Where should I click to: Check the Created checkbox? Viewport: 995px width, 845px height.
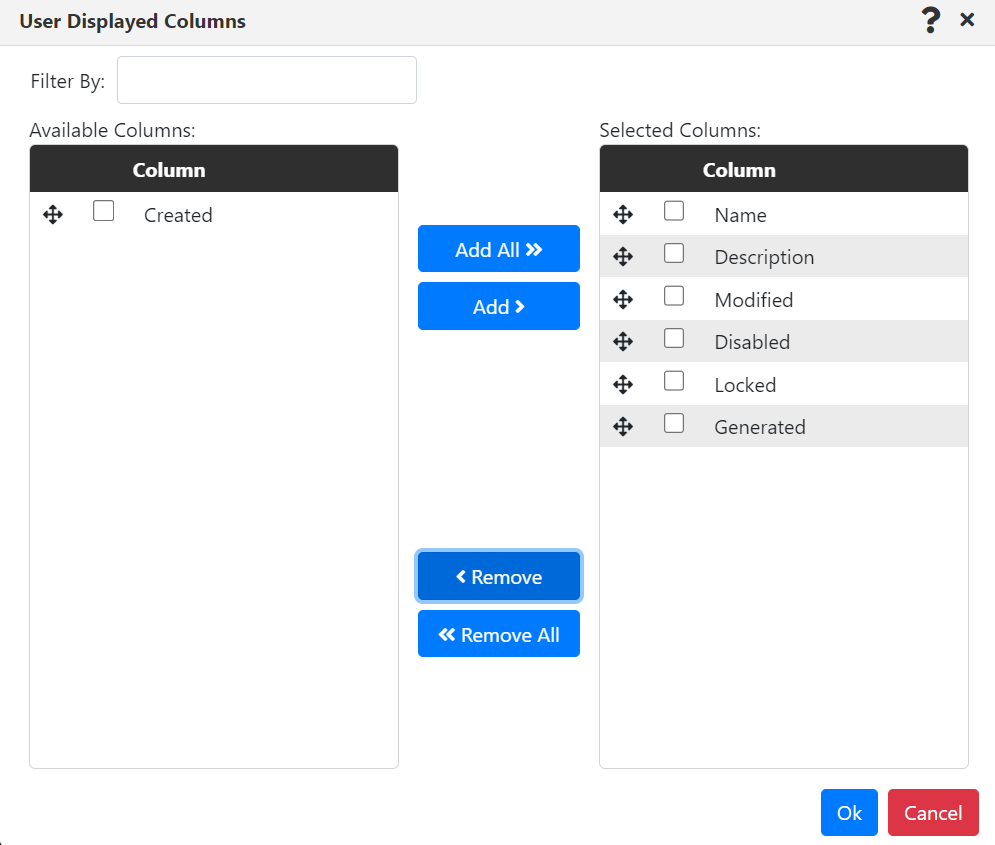click(x=103, y=211)
